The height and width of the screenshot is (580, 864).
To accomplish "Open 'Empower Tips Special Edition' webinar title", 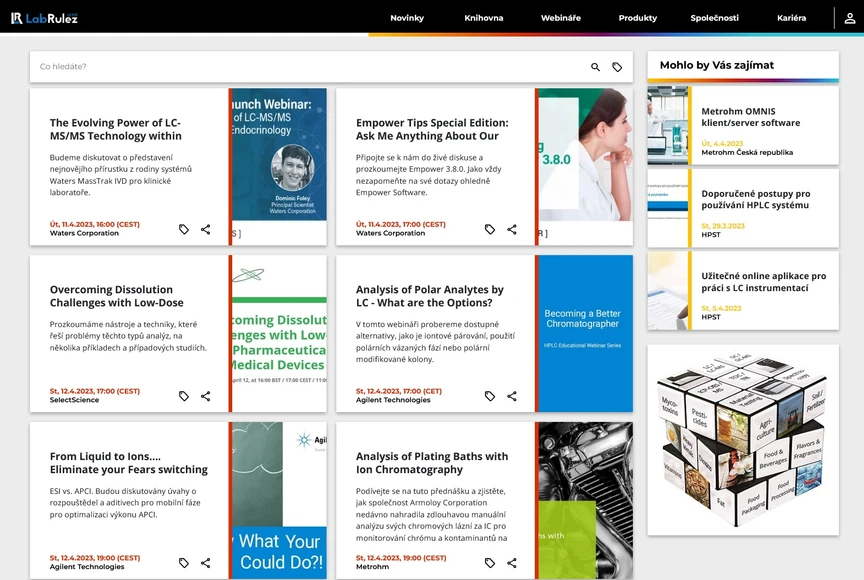I will [x=432, y=129].
